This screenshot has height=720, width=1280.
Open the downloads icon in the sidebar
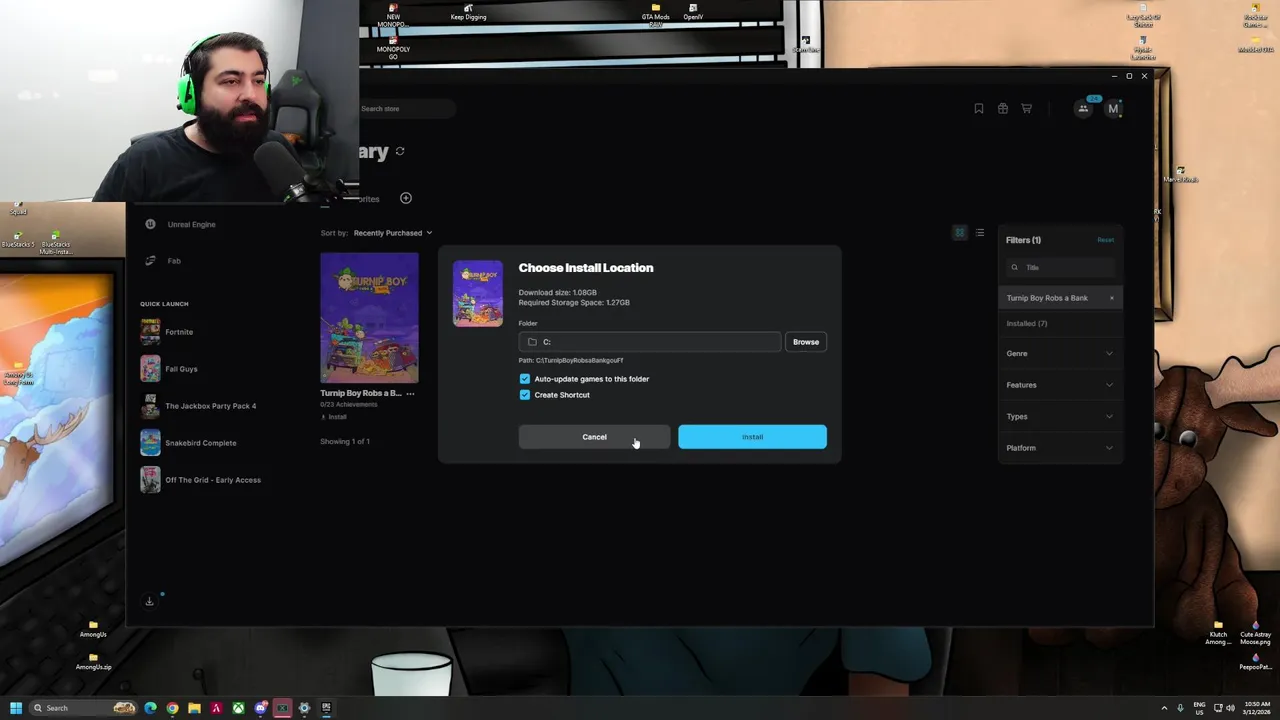click(x=150, y=601)
